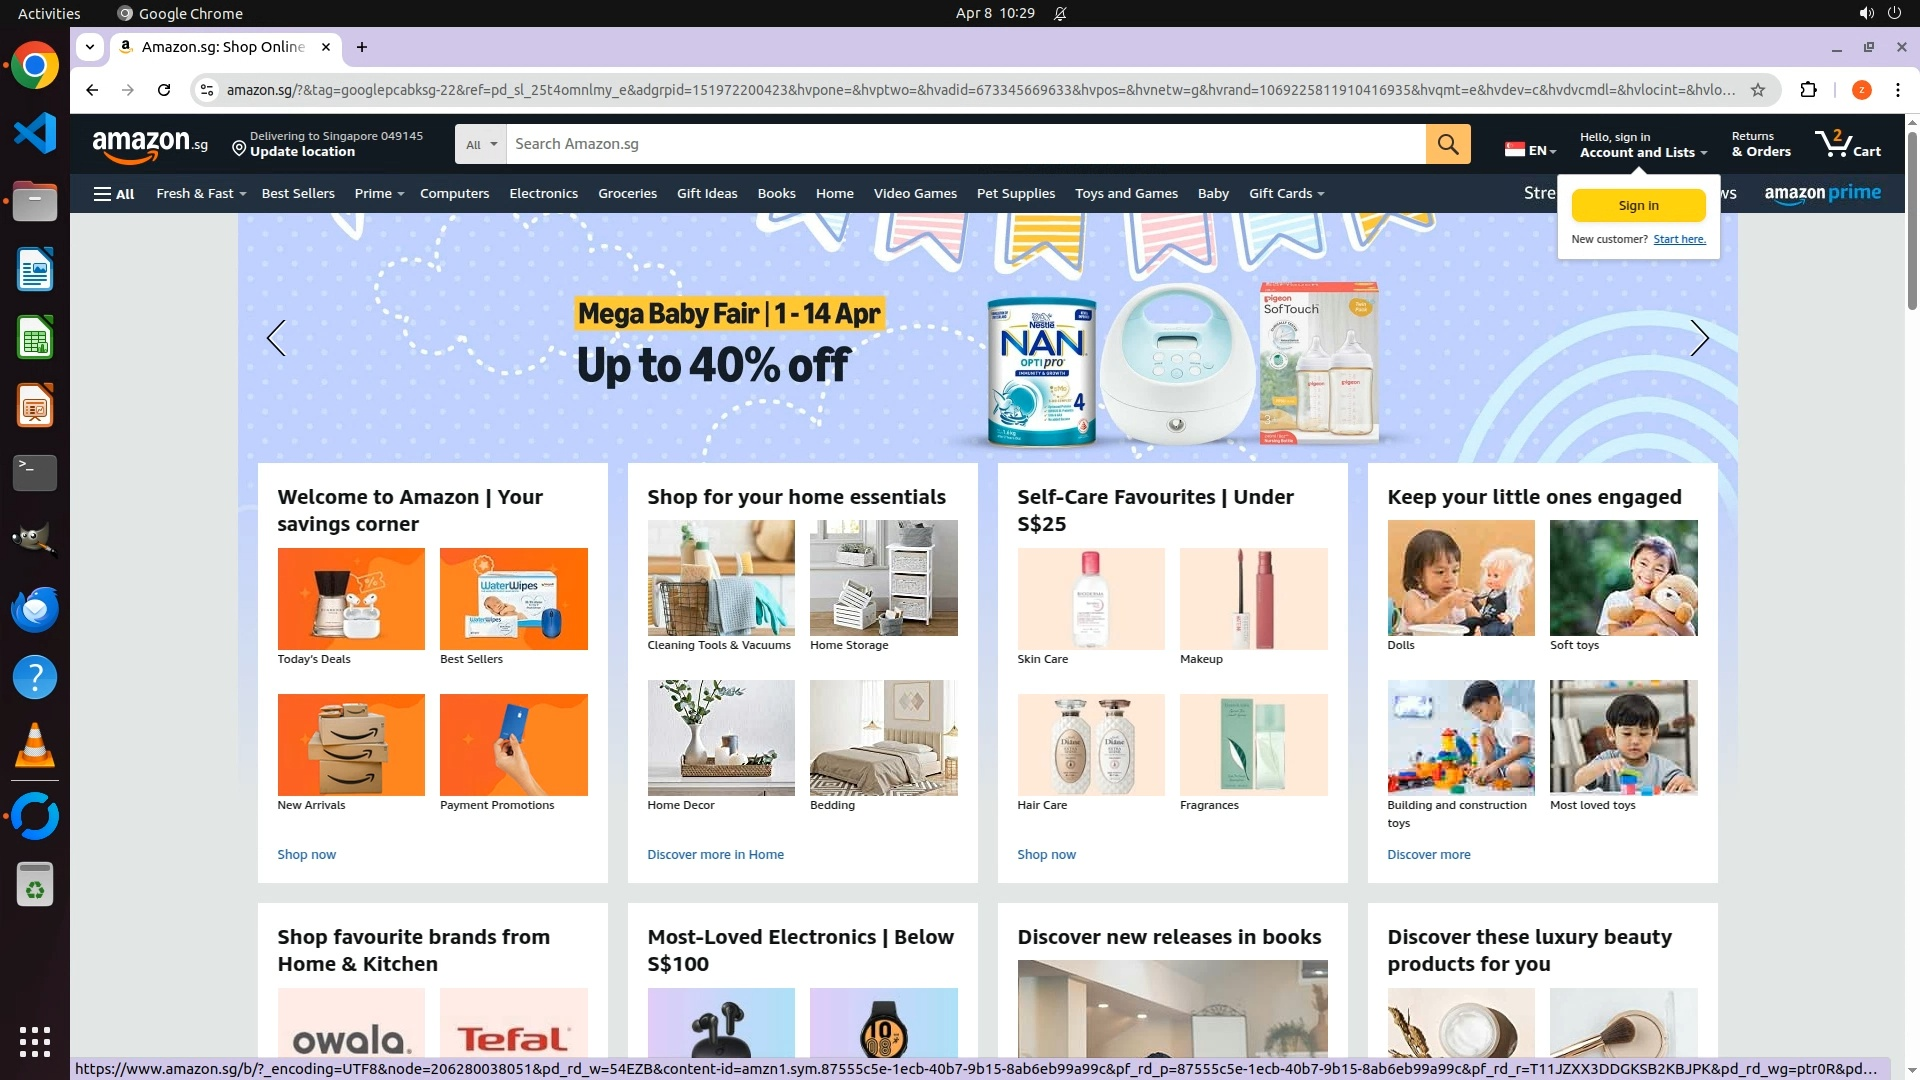
Task: Bookmark this page with star icon
Action: pyautogui.click(x=1758, y=90)
